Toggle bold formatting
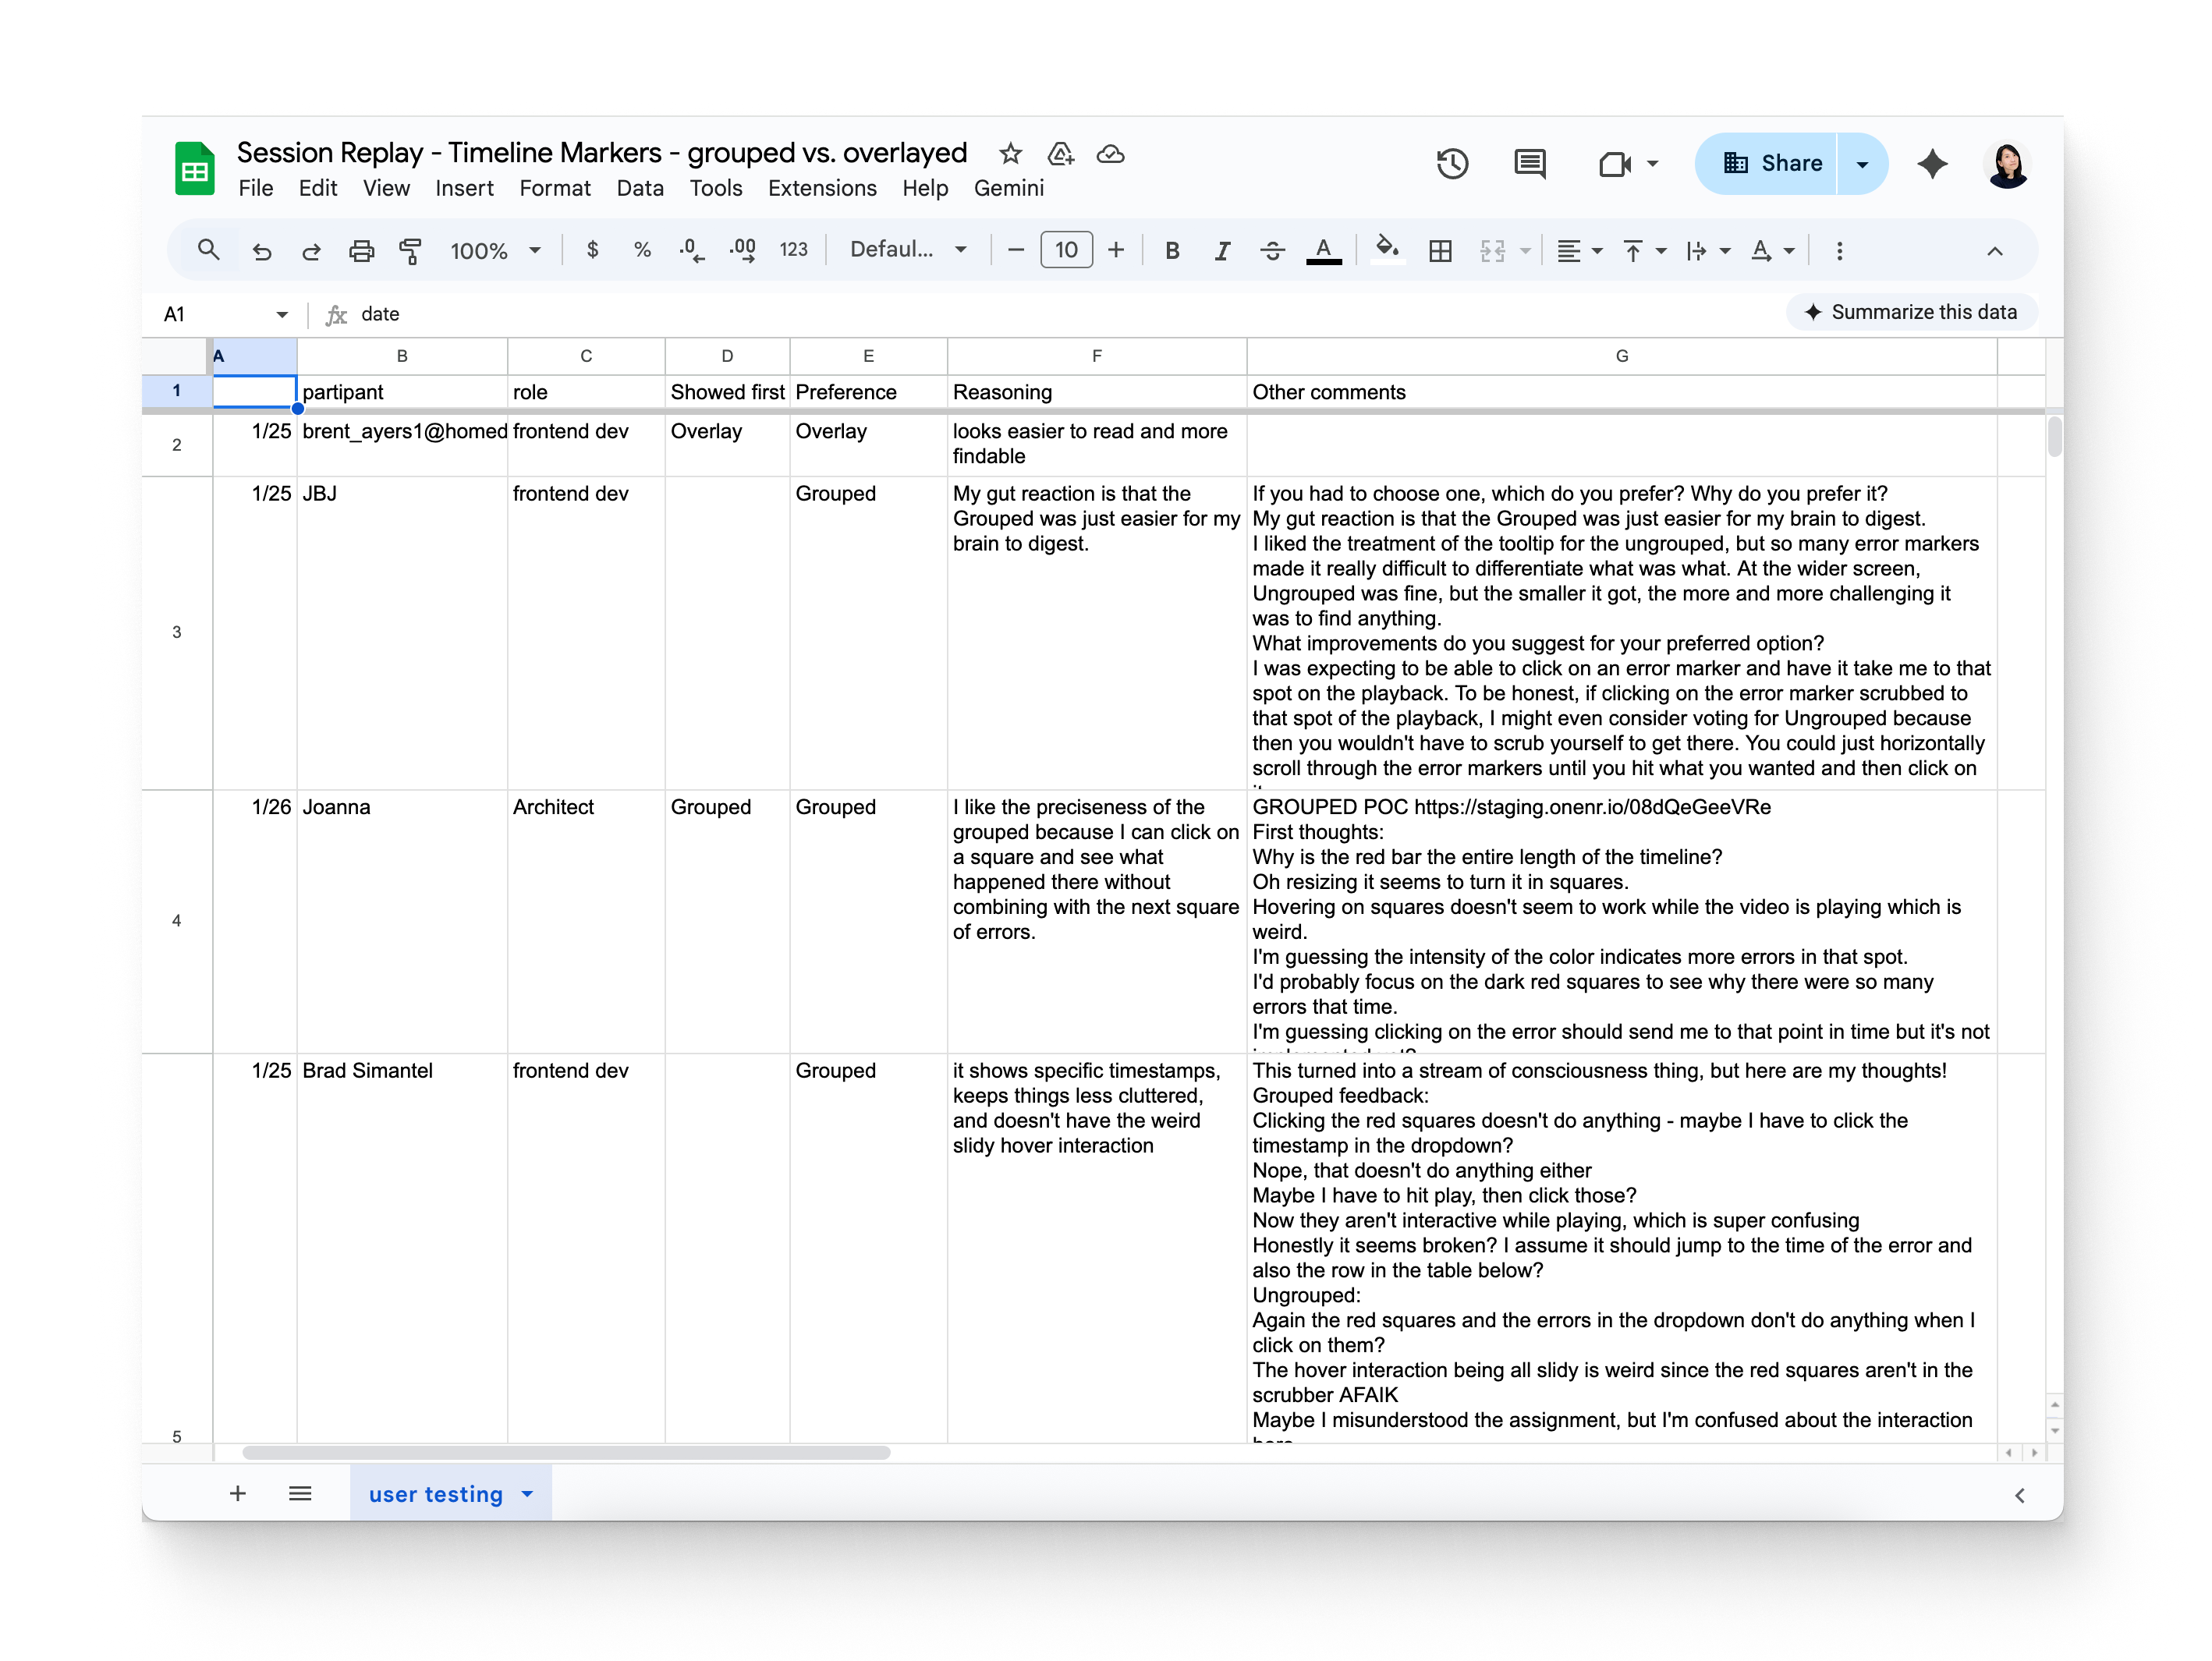The width and height of the screenshot is (2212, 1661). point(1172,250)
